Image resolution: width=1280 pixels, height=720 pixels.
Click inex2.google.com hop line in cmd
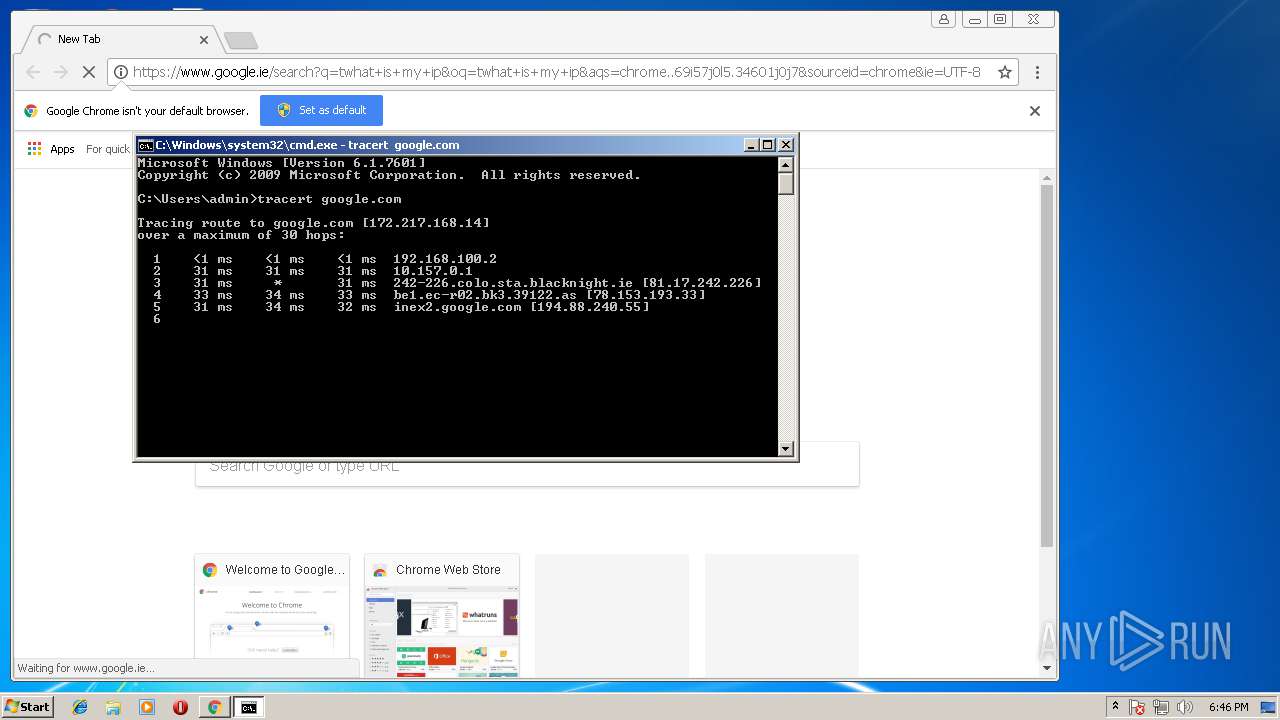coord(401,307)
